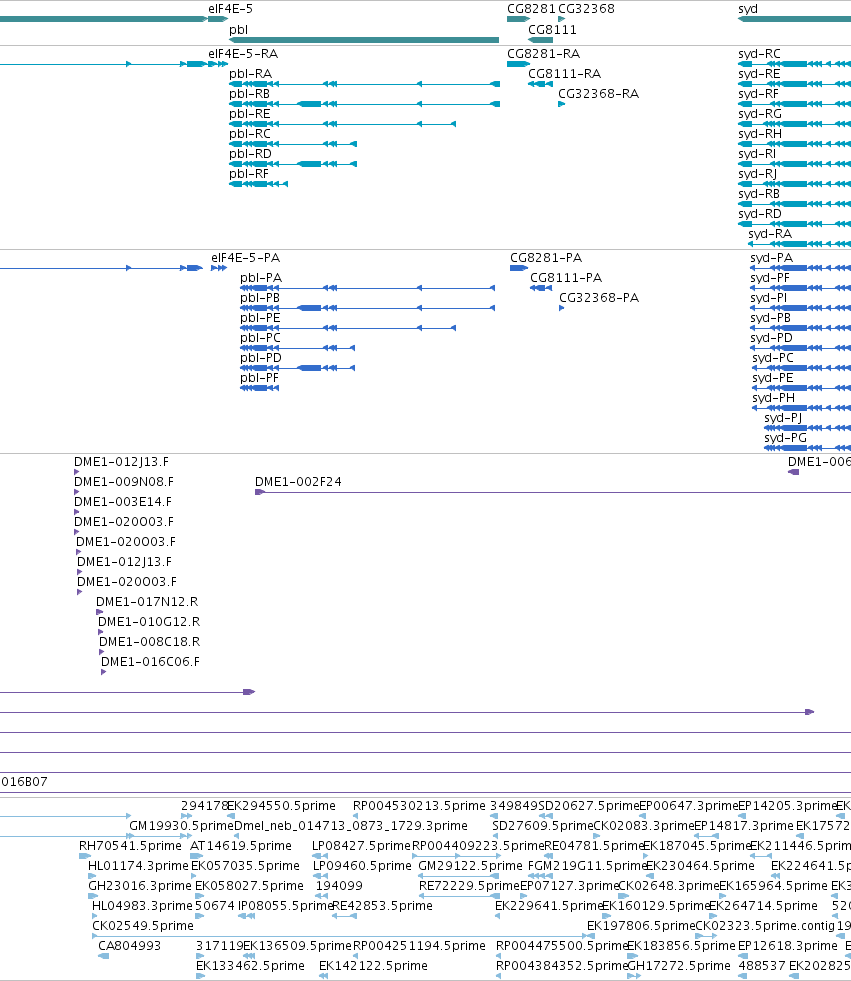Select the syd-PG protein label
The width and height of the screenshot is (851, 981).
(x=785, y=438)
